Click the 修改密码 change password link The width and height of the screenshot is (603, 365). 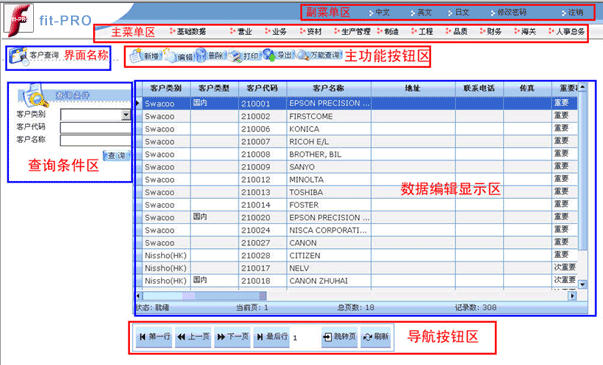(508, 13)
